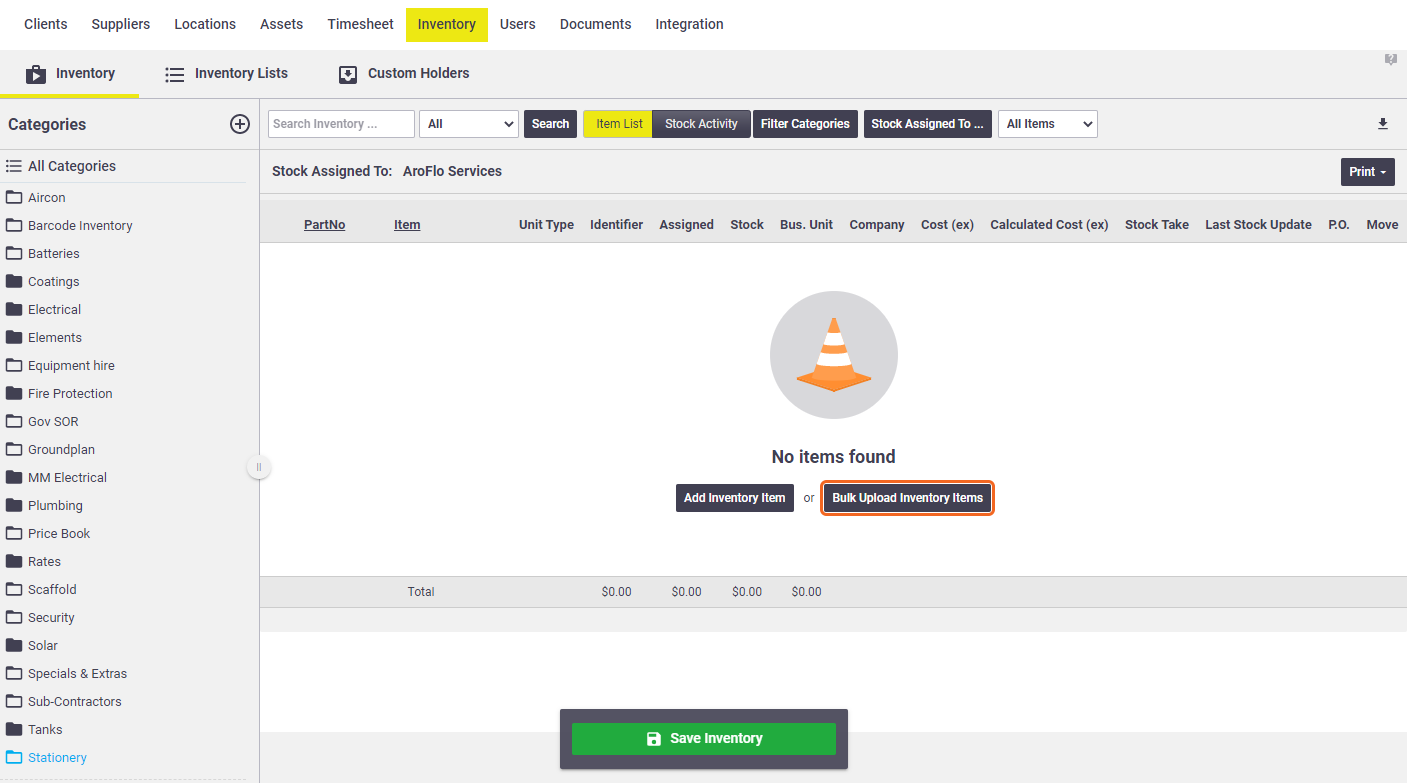The height and width of the screenshot is (783, 1407).
Task: Click the Search Inventory input field
Action: [341, 124]
